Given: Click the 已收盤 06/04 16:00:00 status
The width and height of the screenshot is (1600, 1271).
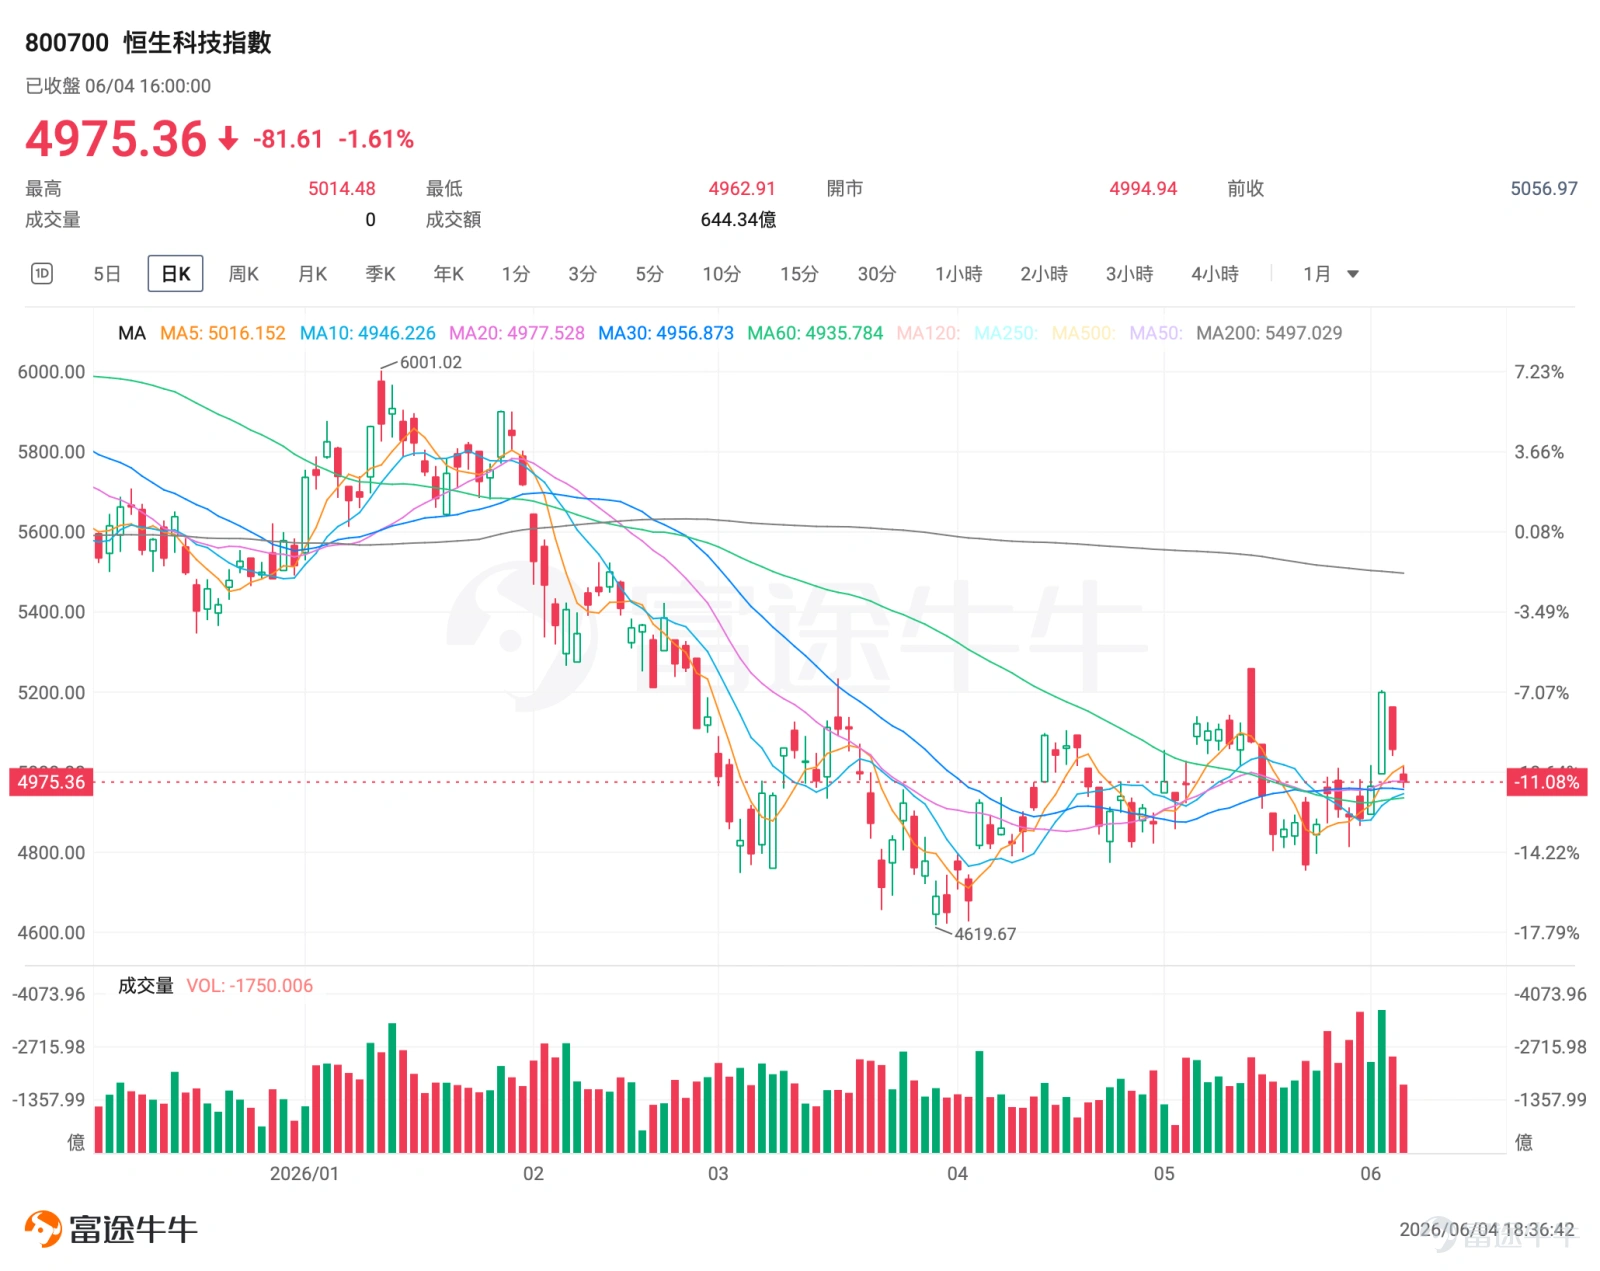Looking at the screenshot, I should click(x=118, y=86).
